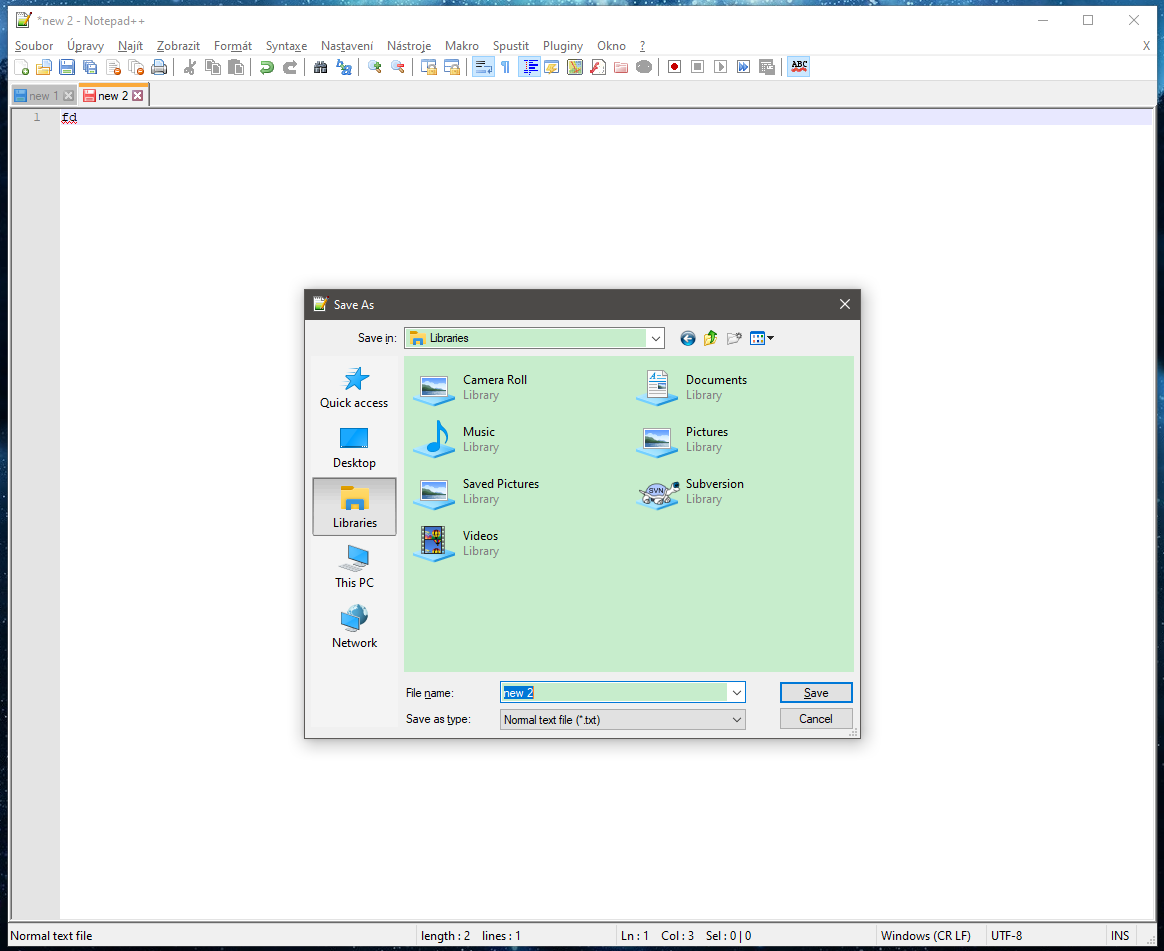Click the Replace toolbar icon
This screenshot has height=951, width=1164.
tap(344, 67)
